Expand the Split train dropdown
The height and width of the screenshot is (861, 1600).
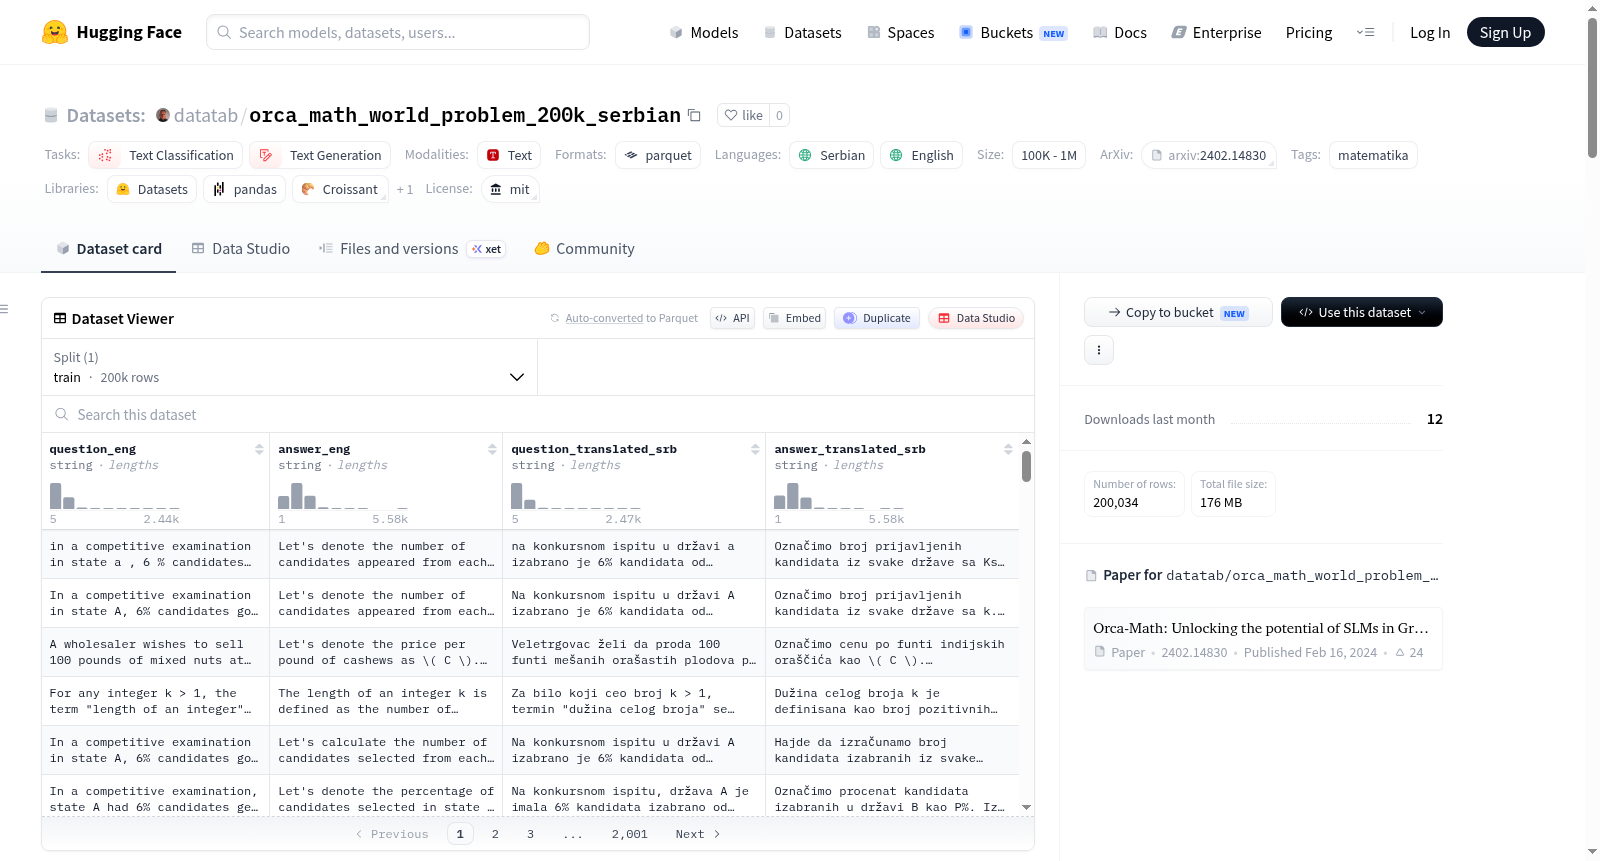point(289,367)
